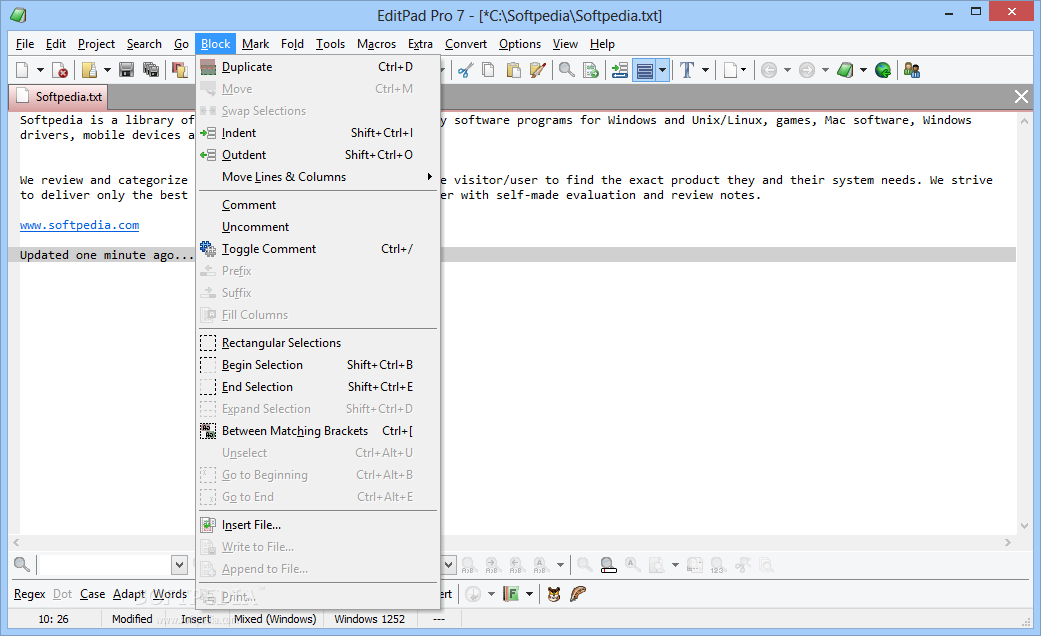Image resolution: width=1041 pixels, height=638 pixels.
Task: Click the globe with green arrow icon
Action: [883, 70]
